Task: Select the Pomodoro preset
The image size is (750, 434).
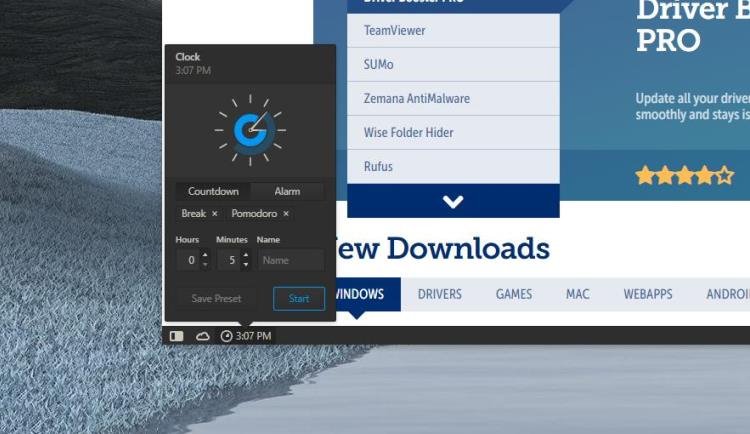Action: [254, 213]
